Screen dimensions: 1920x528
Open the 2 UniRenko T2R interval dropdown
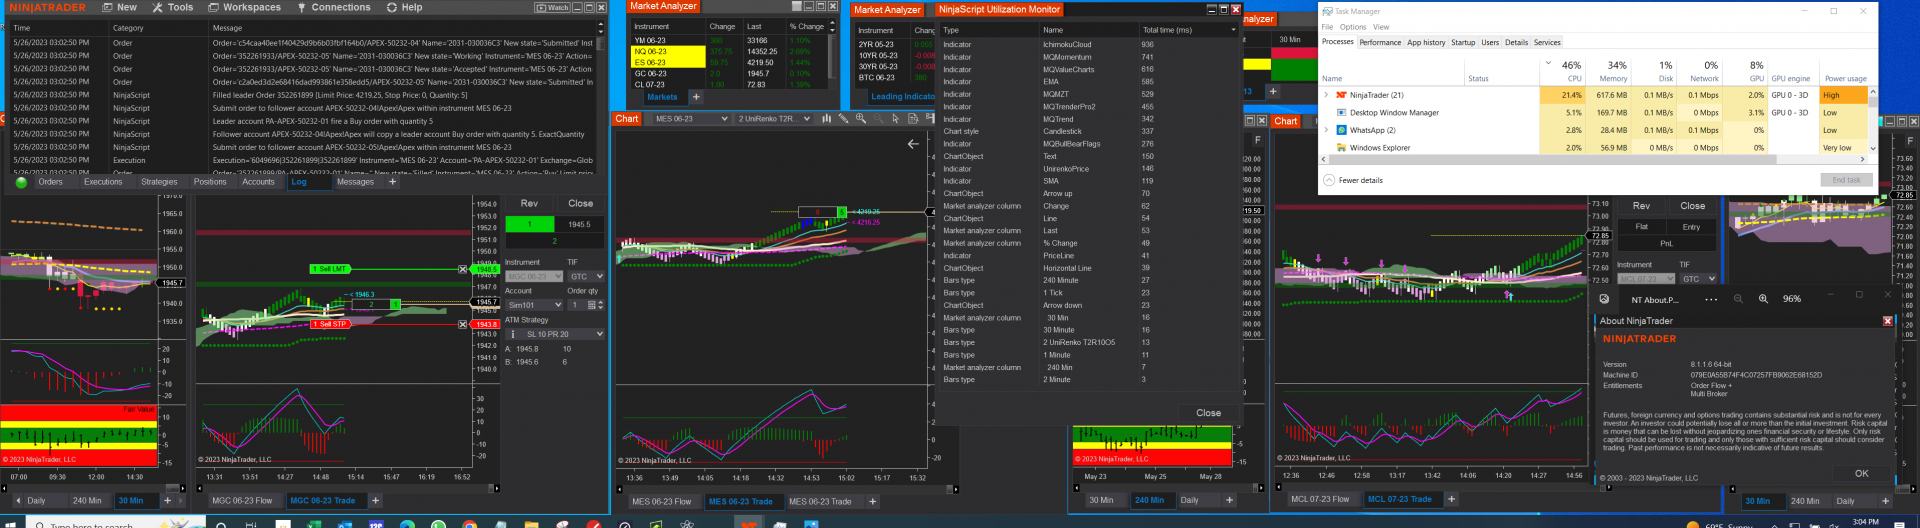[x=773, y=118]
